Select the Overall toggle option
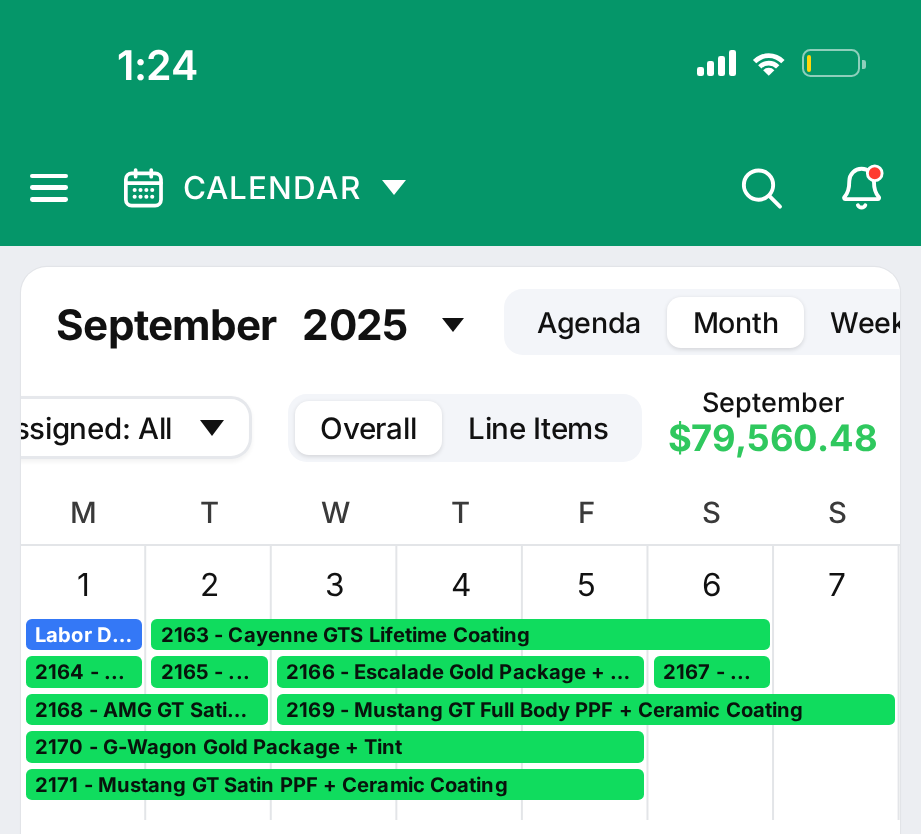Image resolution: width=921 pixels, height=834 pixels. [368, 428]
